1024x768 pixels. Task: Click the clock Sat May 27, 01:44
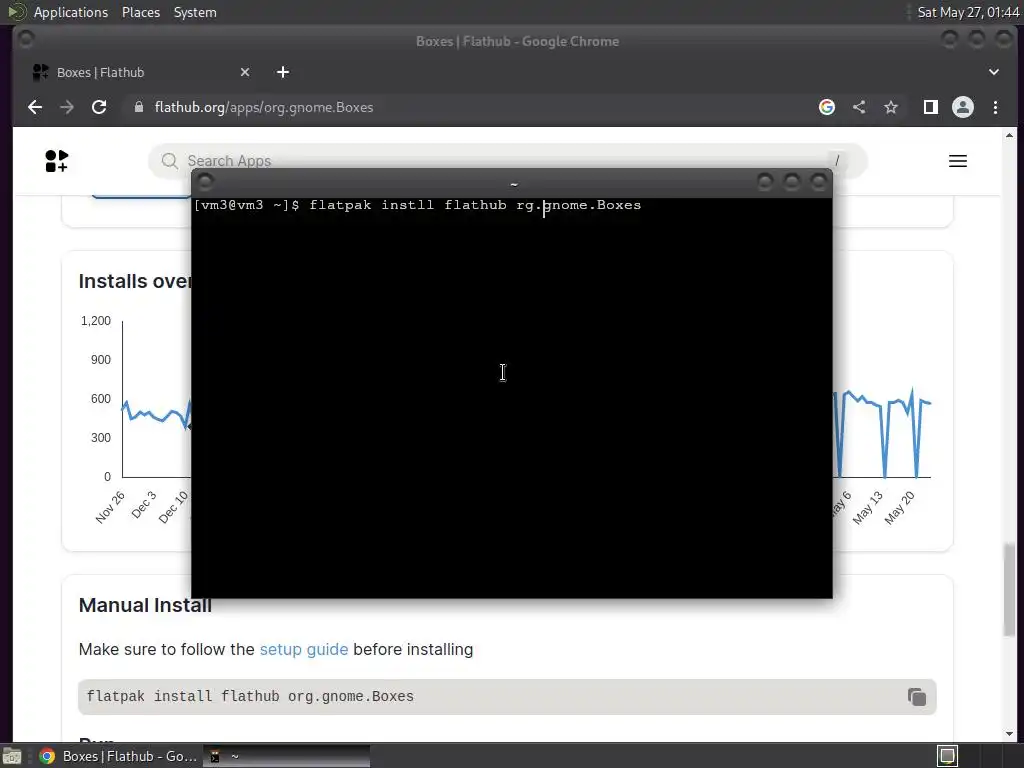click(x=968, y=12)
